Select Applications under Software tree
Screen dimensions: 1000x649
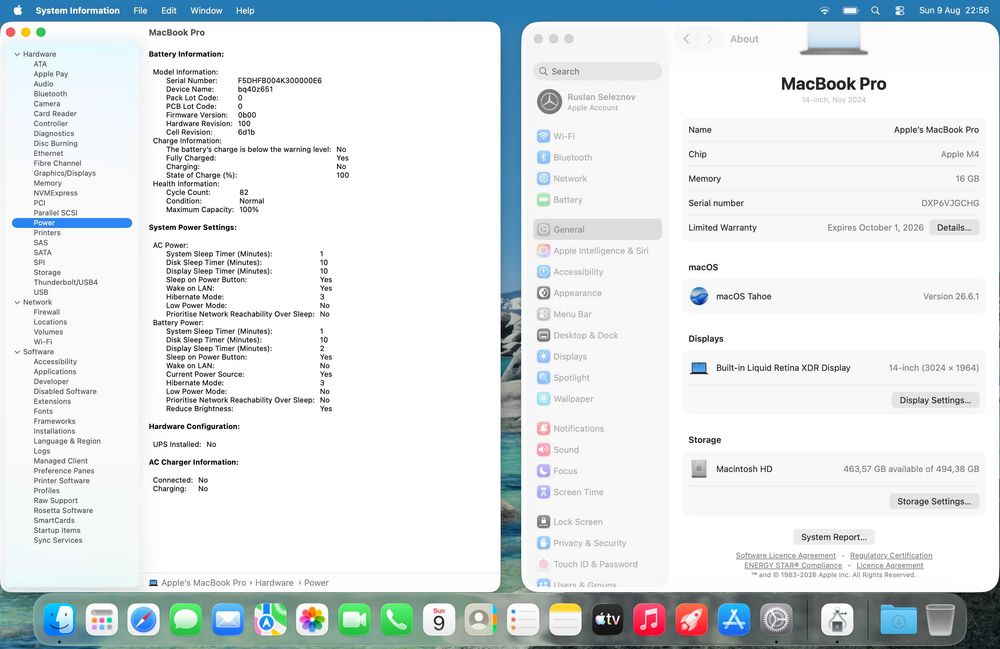pos(55,372)
